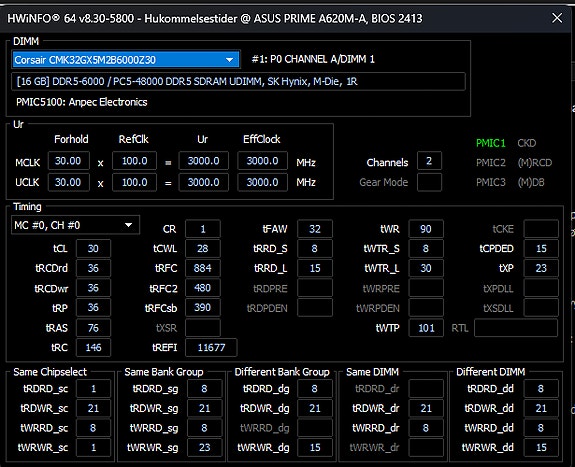Image resolution: width=575 pixels, height=467 pixels.
Task: Click the empty Gear Mode field
Action: tap(429, 182)
